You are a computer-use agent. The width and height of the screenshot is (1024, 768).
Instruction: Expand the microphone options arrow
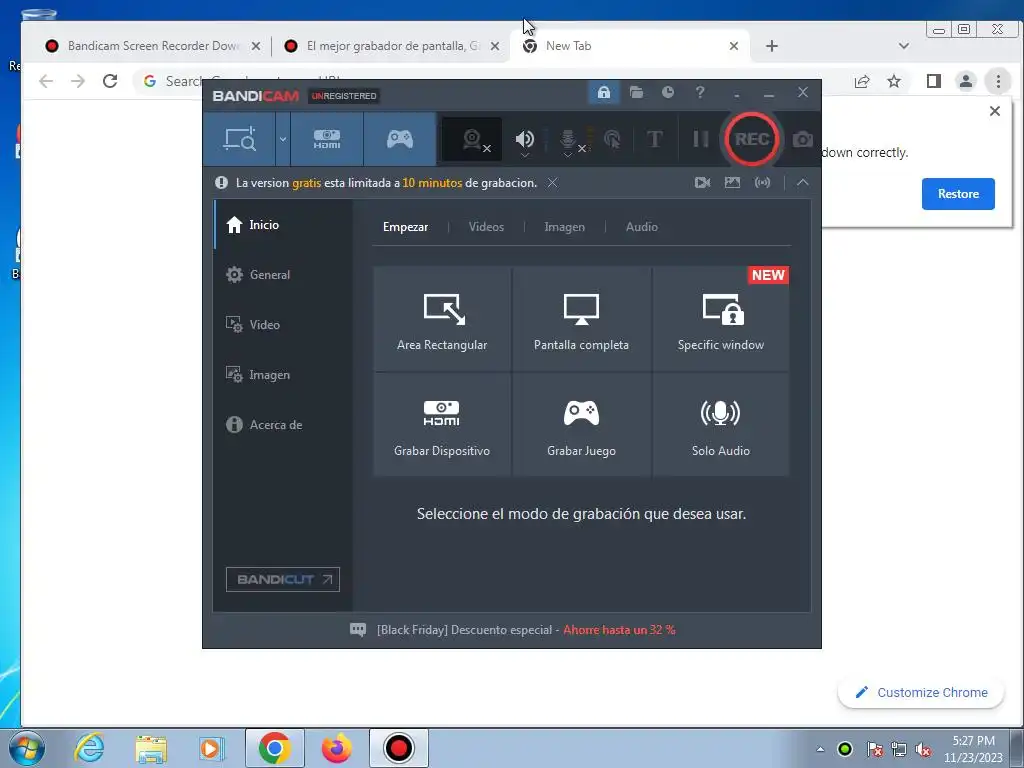pos(568,155)
